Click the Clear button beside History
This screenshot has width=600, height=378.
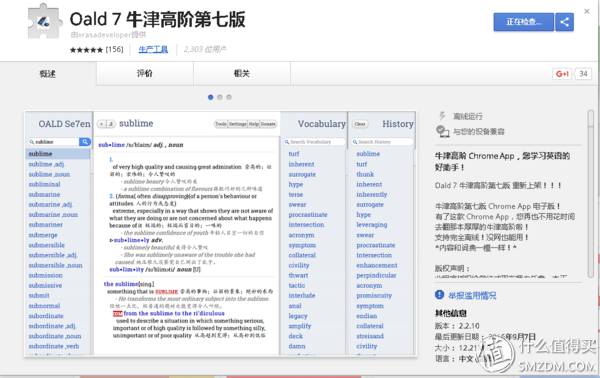[360, 124]
